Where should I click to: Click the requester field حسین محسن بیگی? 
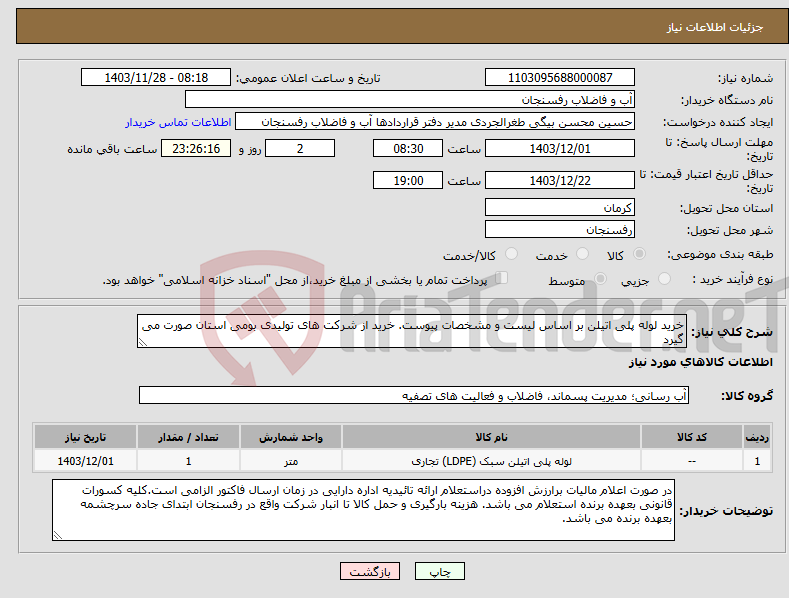click(x=435, y=121)
